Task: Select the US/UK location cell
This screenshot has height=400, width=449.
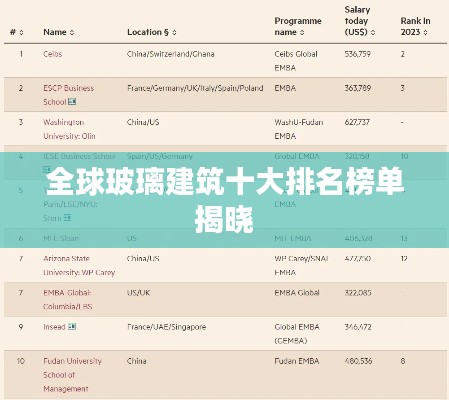Action: pyautogui.click(x=138, y=293)
